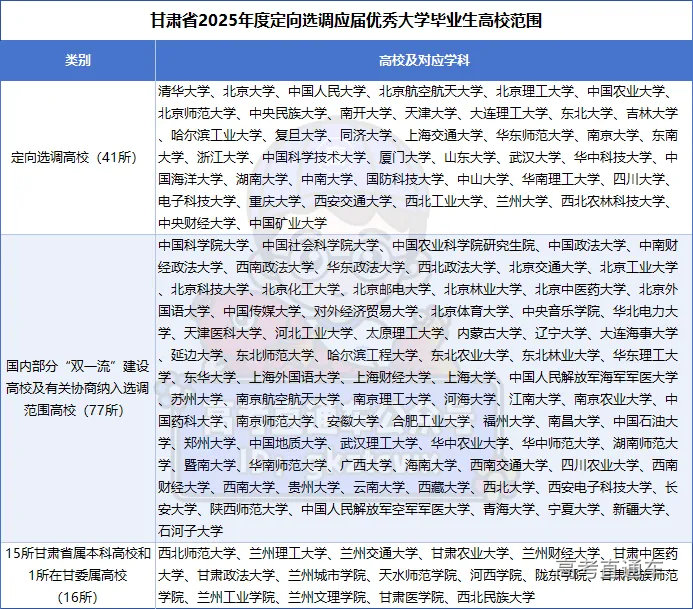
Task: Click 中国人民解放军海军军医大学 in the list
Action: click(593, 377)
